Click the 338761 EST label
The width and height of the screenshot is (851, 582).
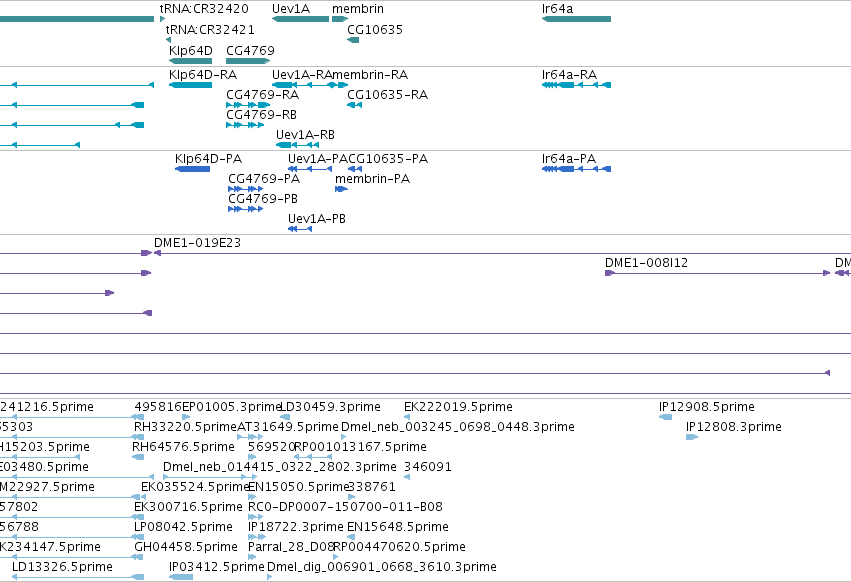(x=372, y=487)
